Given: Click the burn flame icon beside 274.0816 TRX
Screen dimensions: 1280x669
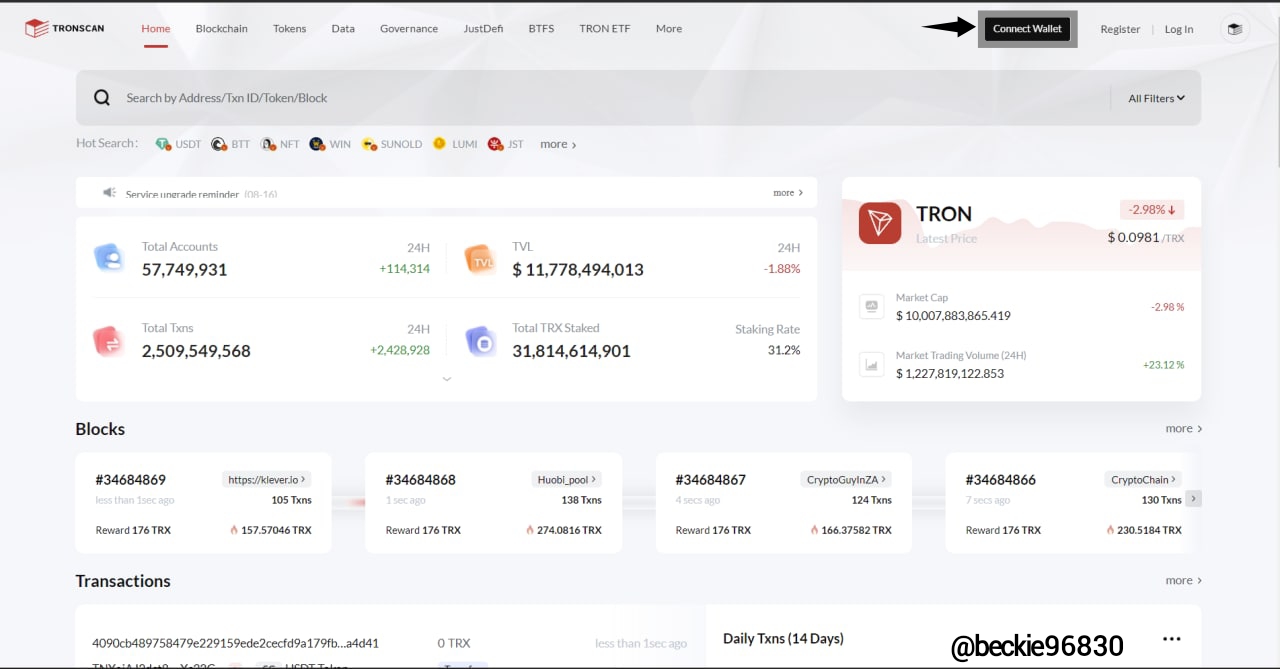Looking at the screenshot, I should [x=530, y=530].
